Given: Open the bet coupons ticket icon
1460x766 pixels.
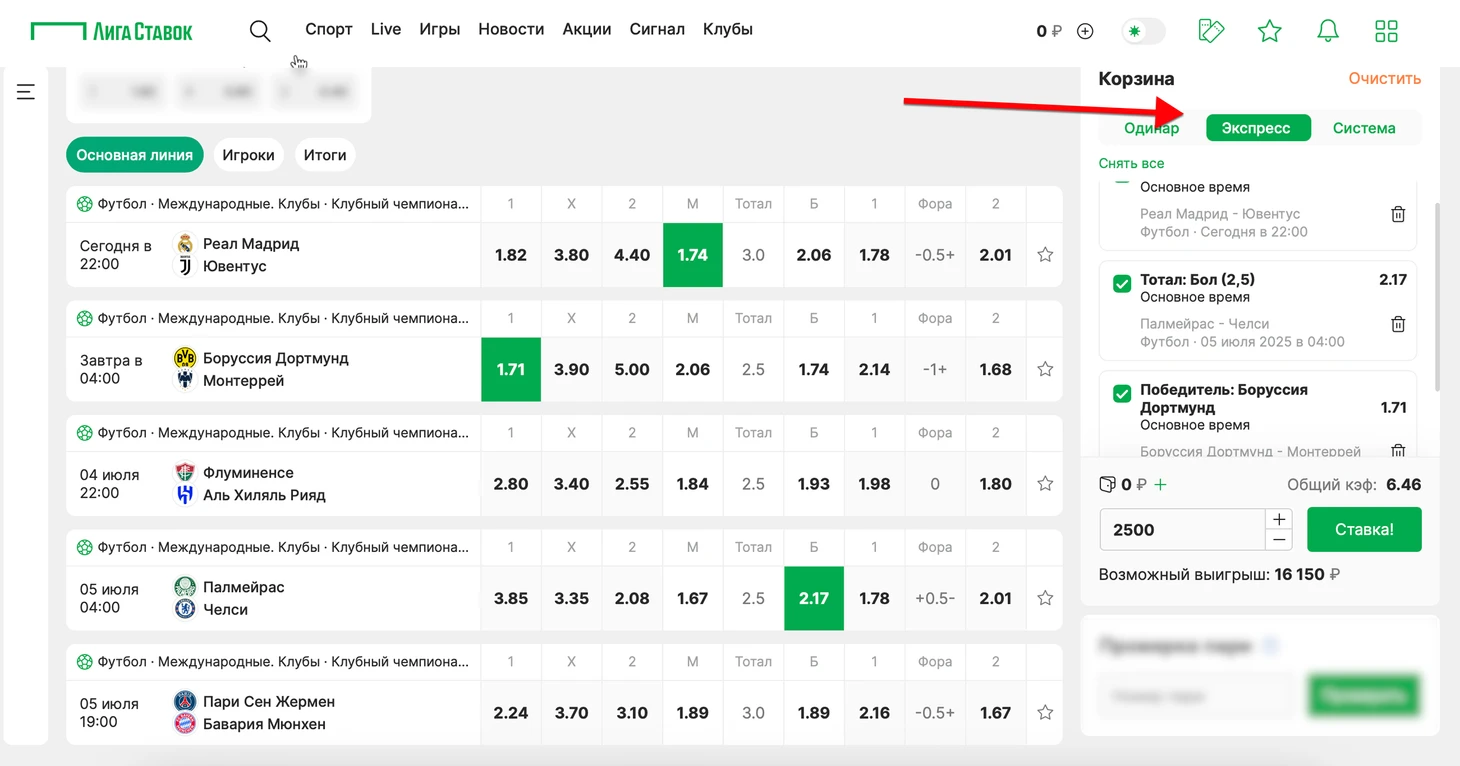Looking at the screenshot, I should (1211, 31).
